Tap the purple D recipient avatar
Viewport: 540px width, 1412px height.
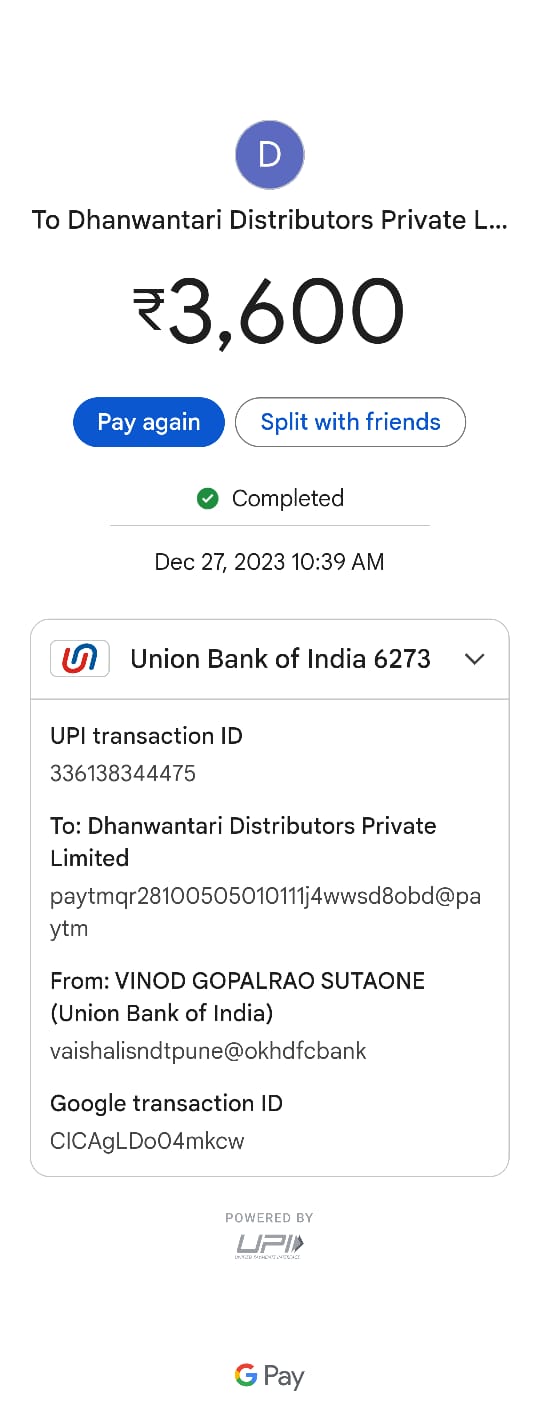(269, 154)
